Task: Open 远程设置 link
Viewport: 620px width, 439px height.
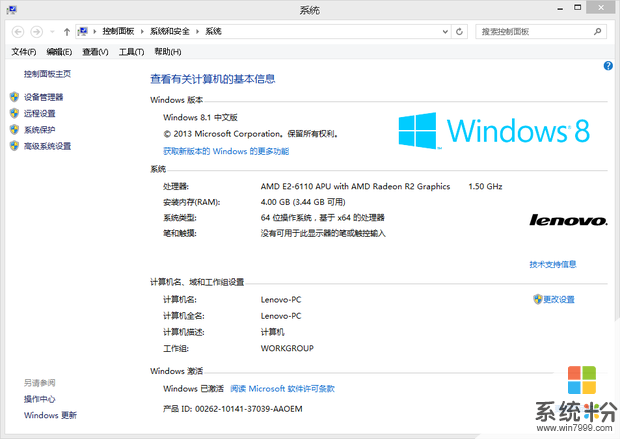Action: click(x=40, y=114)
